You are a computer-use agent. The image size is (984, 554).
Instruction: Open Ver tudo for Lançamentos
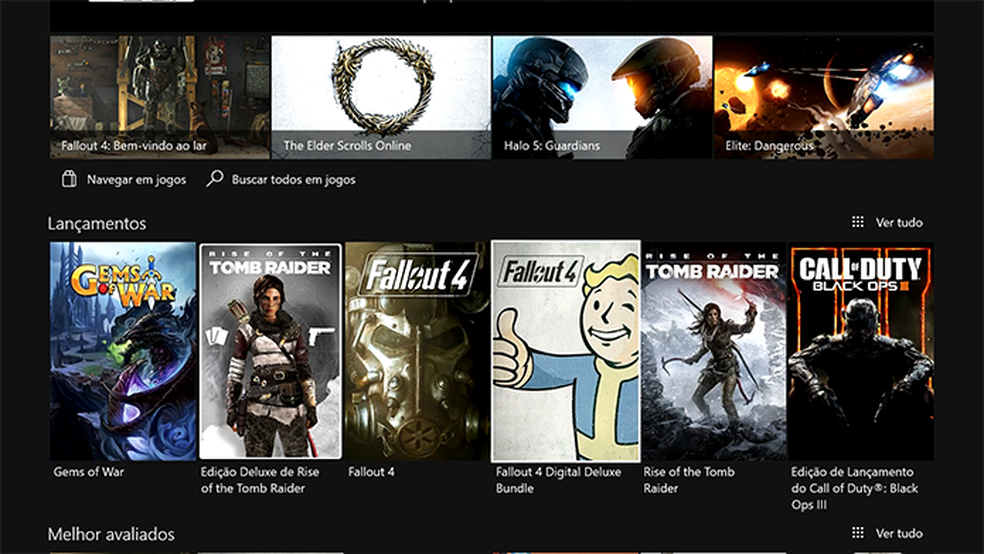point(899,222)
